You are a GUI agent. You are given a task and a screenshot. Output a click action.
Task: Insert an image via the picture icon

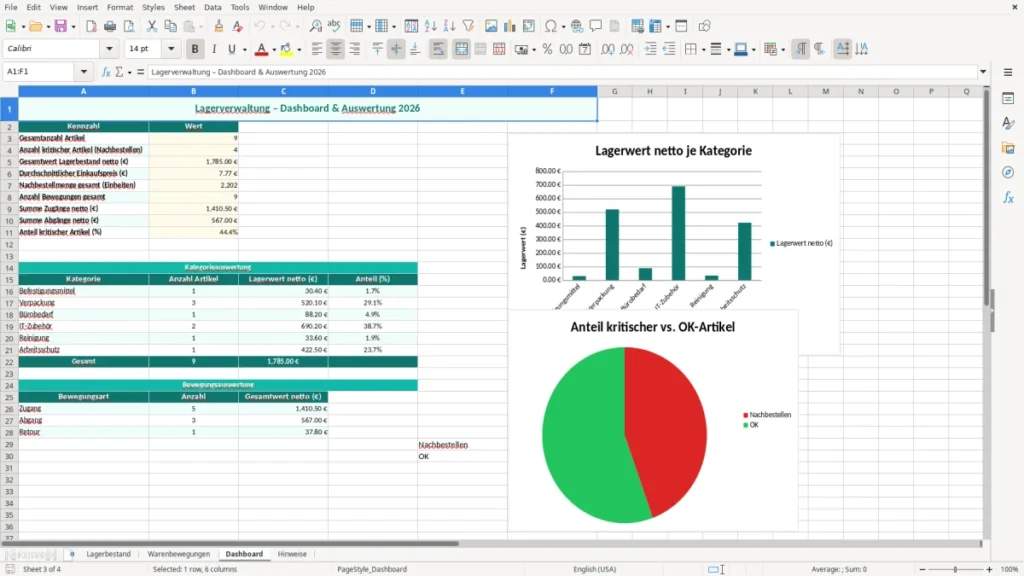(x=491, y=26)
